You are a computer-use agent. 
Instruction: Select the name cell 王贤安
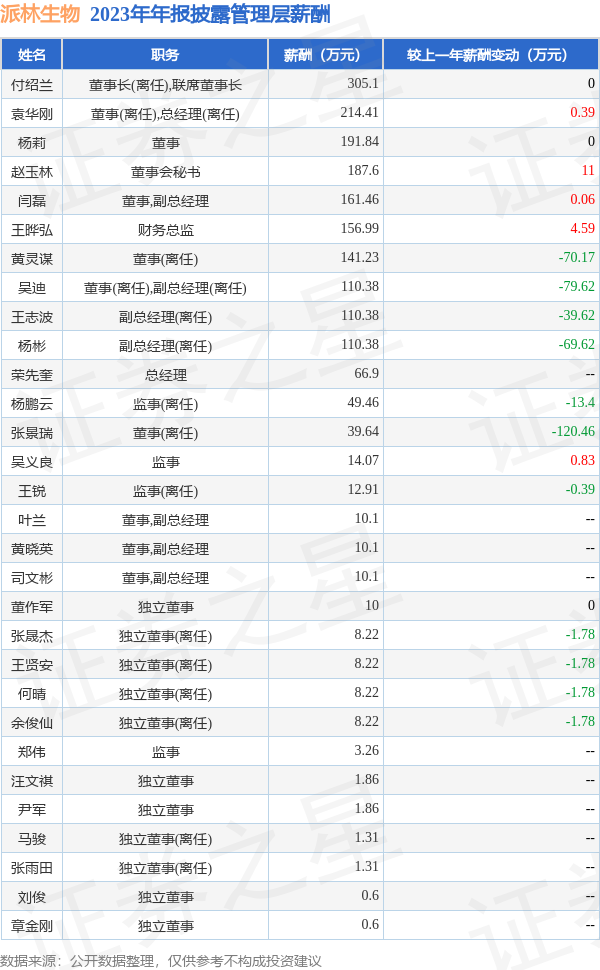pyautogui.click(x=32, y=666)
